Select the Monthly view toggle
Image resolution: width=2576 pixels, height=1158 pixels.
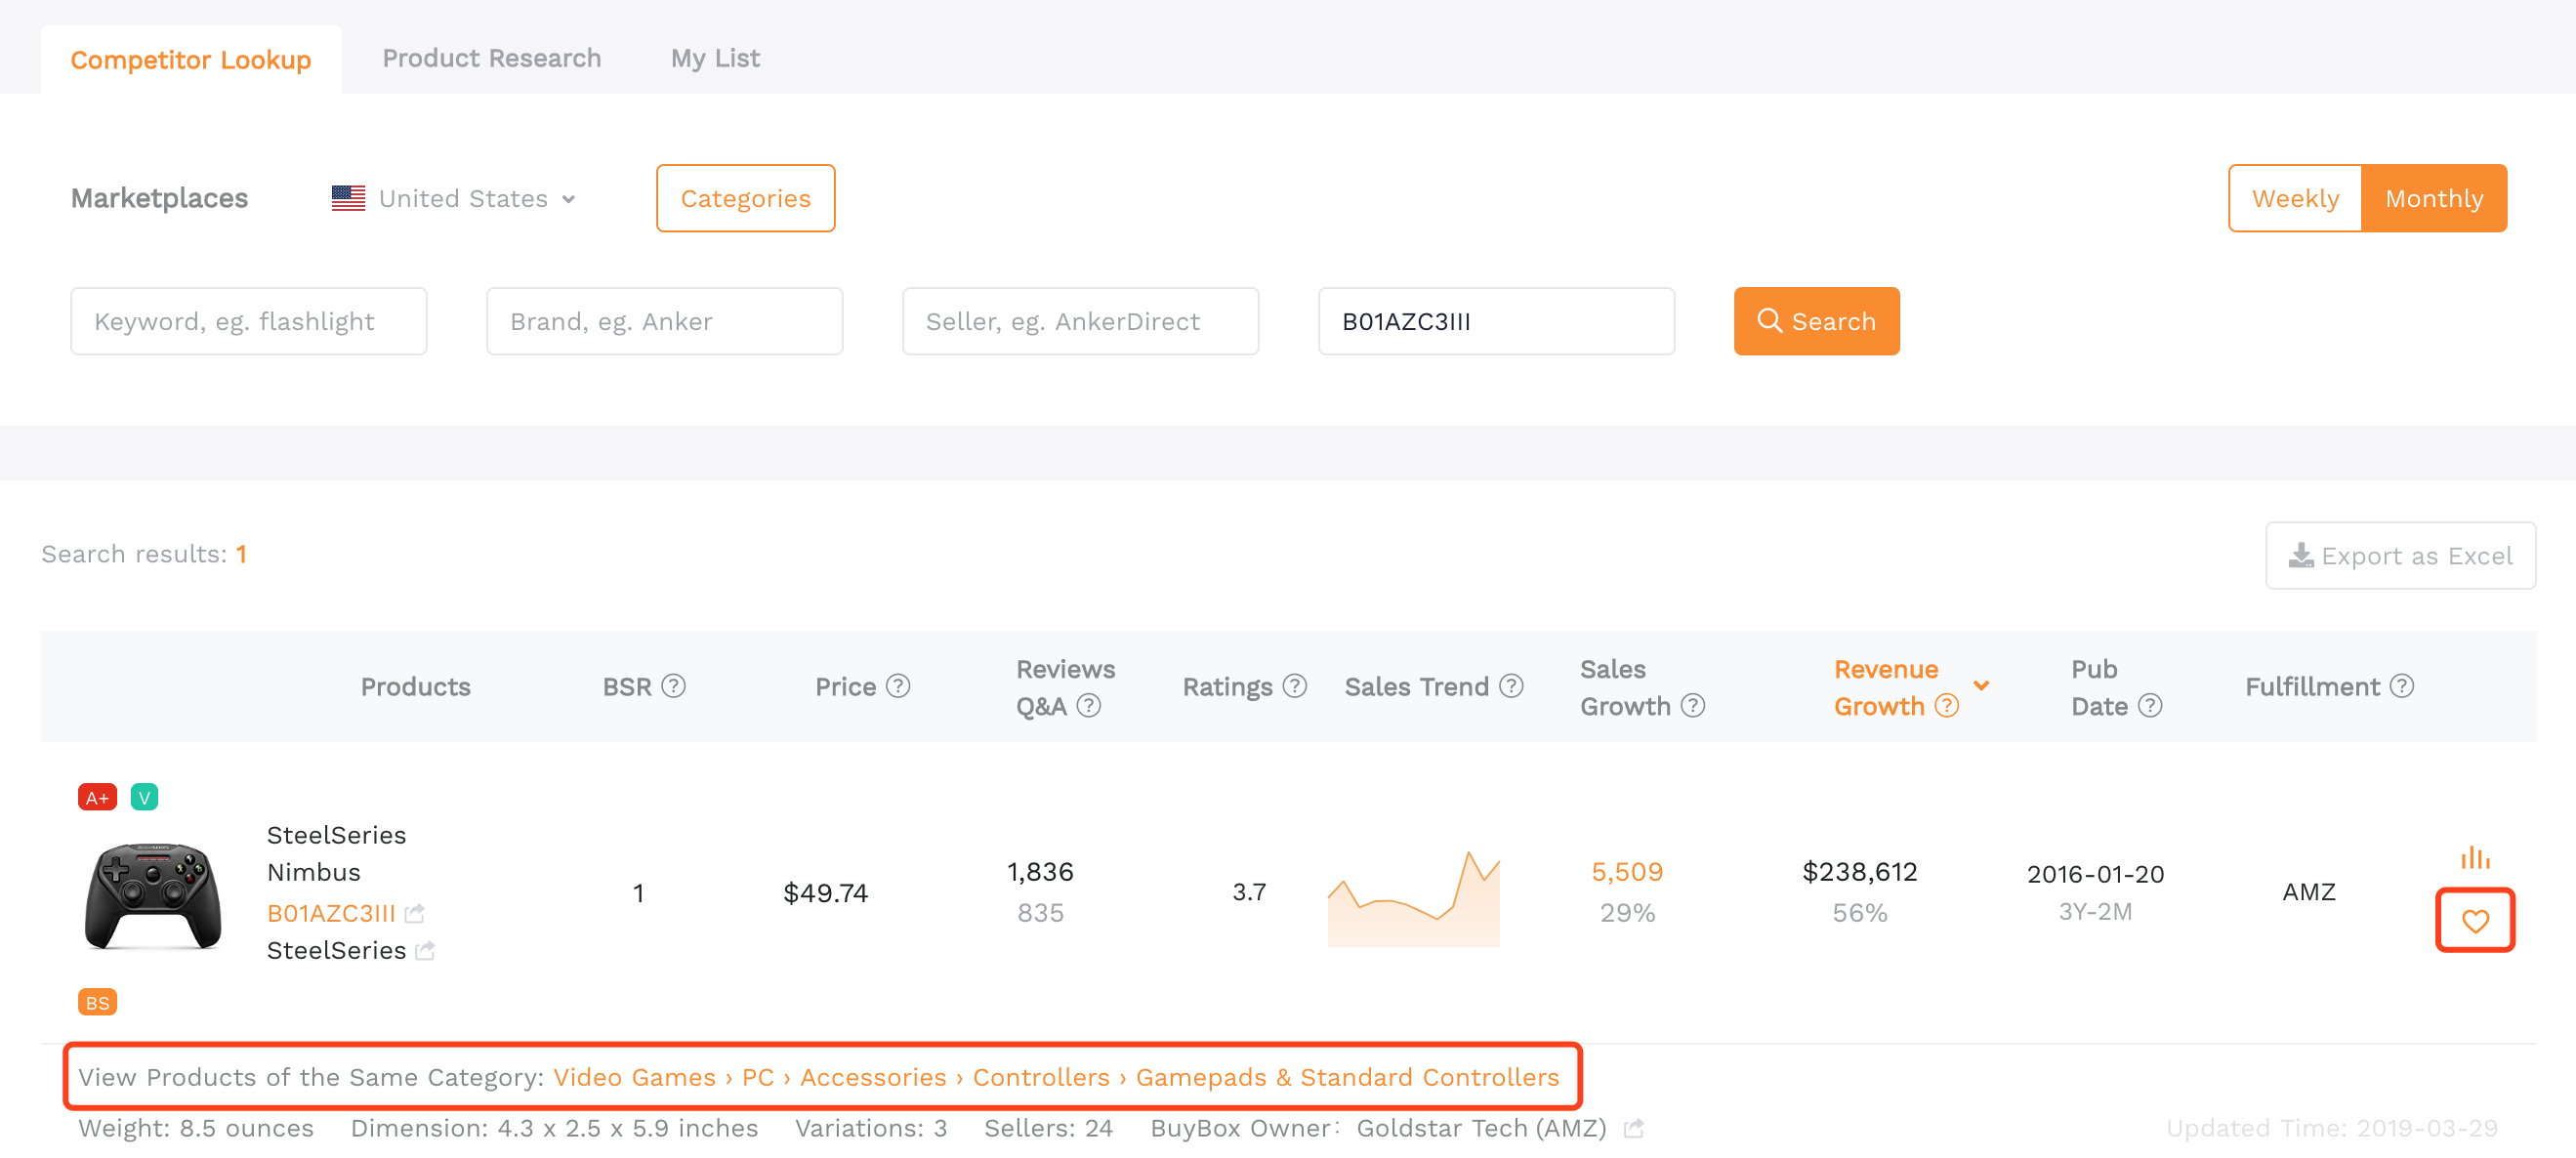point(2433,198)
